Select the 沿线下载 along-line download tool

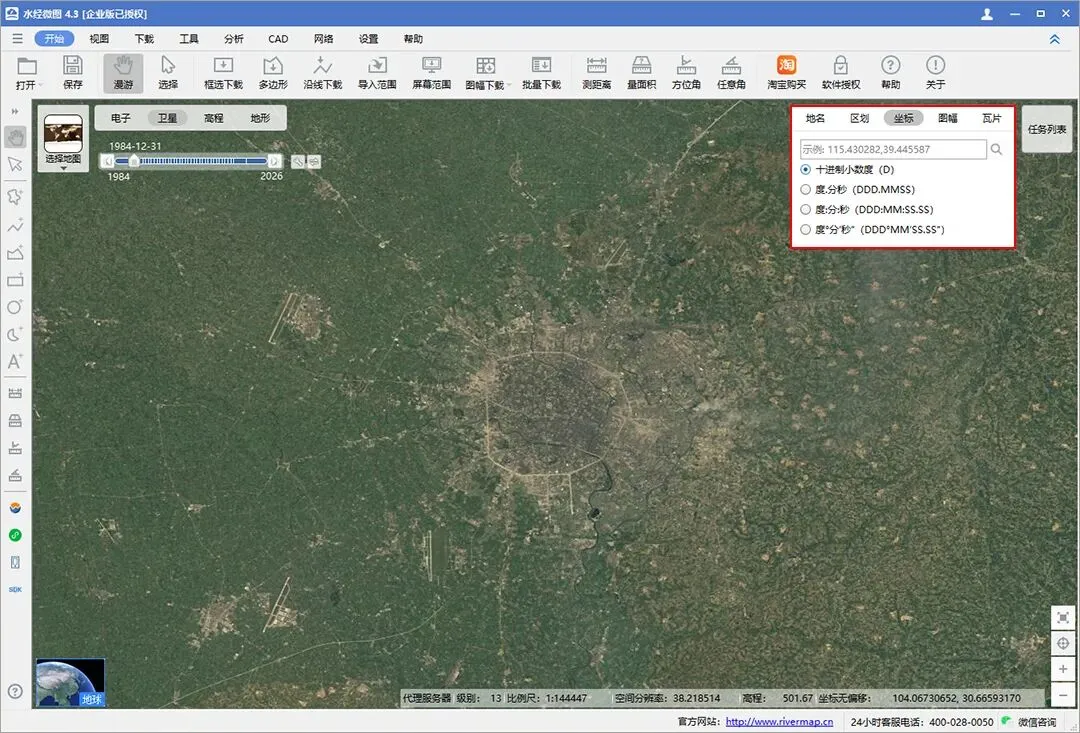[x=322, y=73]
